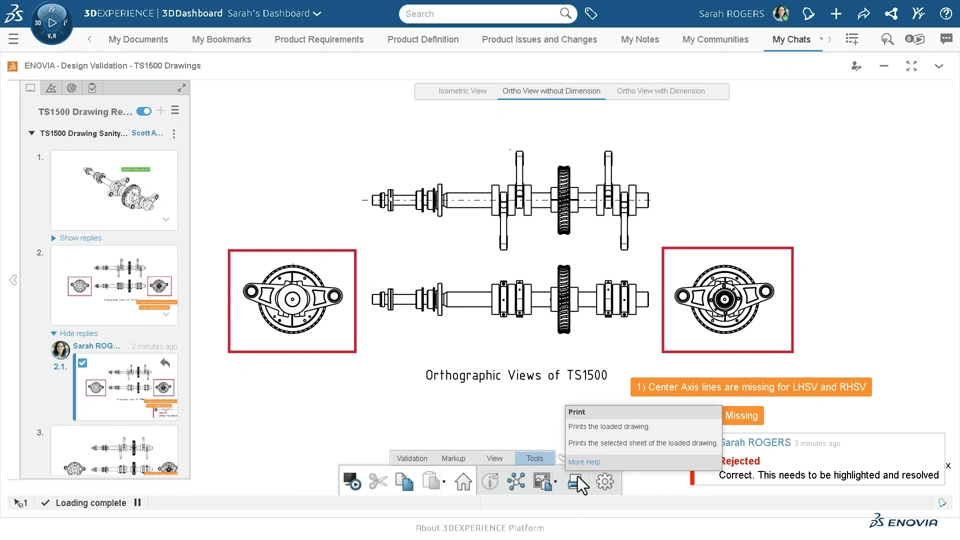Click the user edit icon in widget header
Viewport: 960px width, 540px height.
coord(857,66)
